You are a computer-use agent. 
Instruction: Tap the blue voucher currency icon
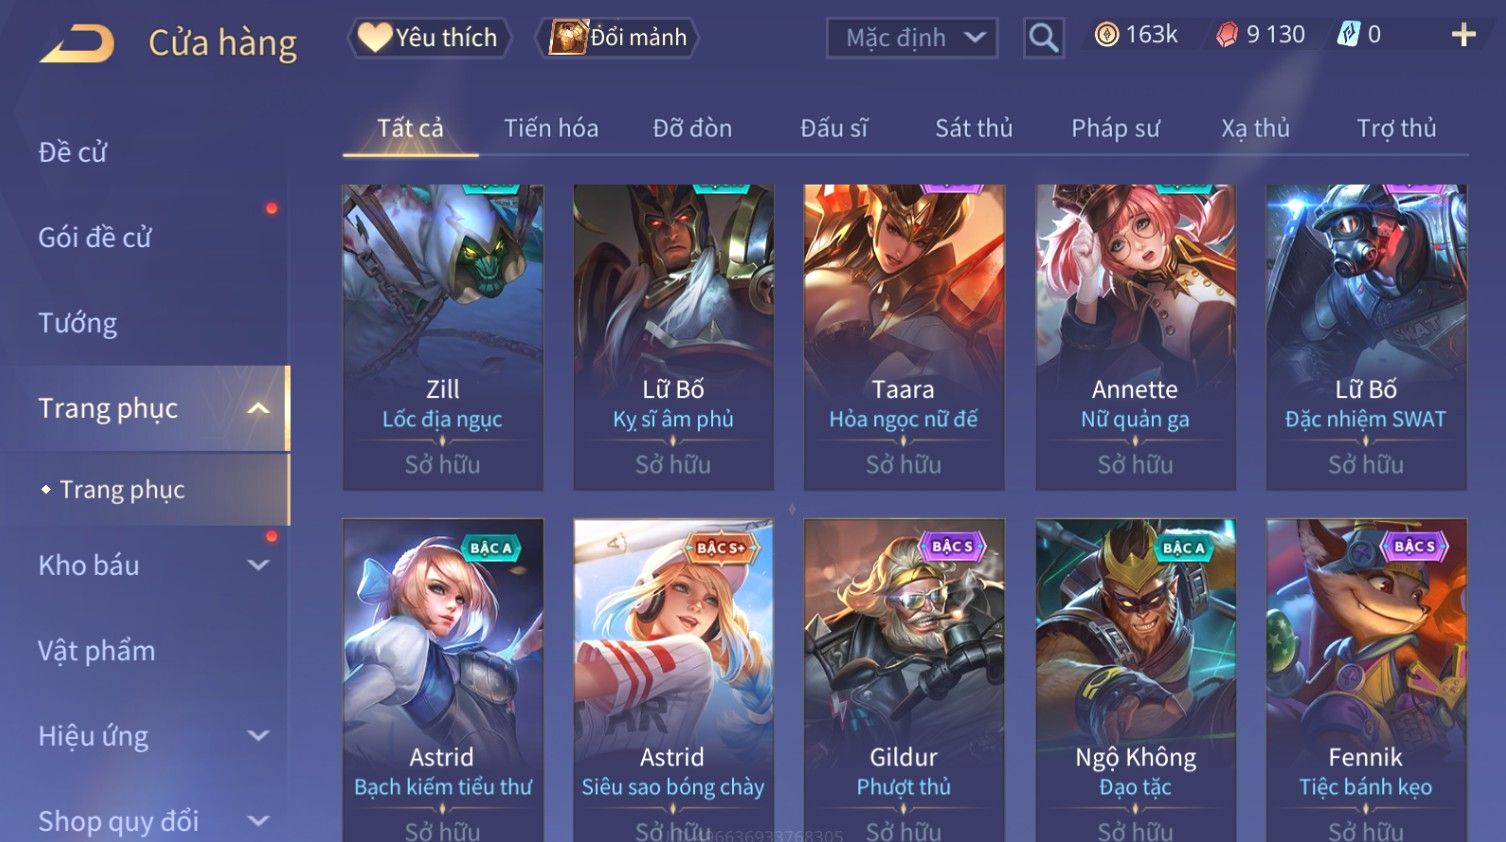pos(1349,35)
